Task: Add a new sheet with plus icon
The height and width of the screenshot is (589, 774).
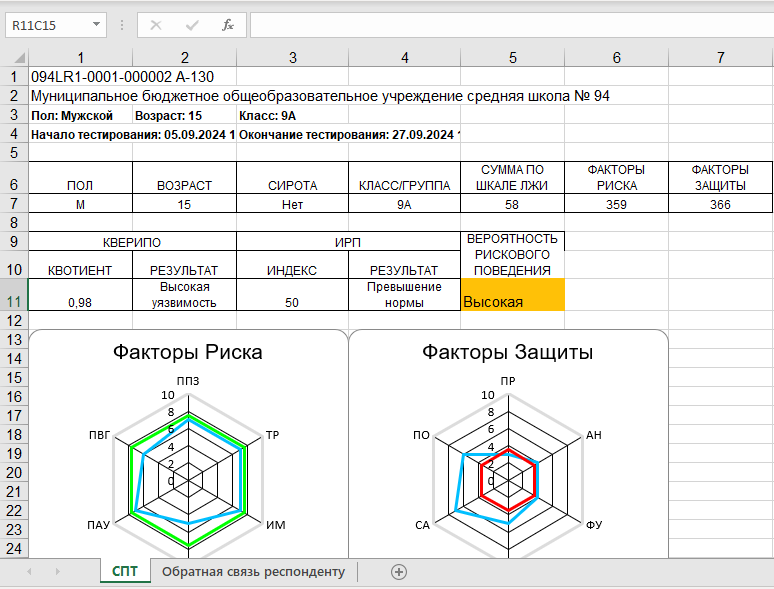Action: pos(398,572)
